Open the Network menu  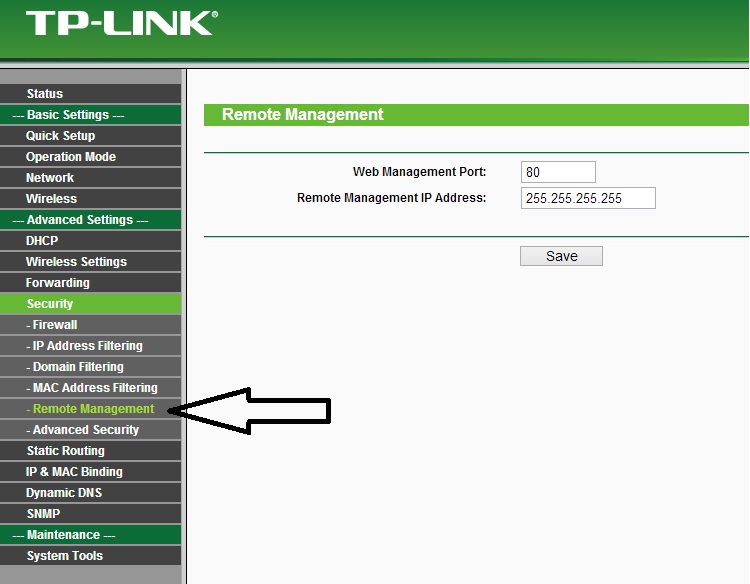pyautogui.click(x=90, y=178)
